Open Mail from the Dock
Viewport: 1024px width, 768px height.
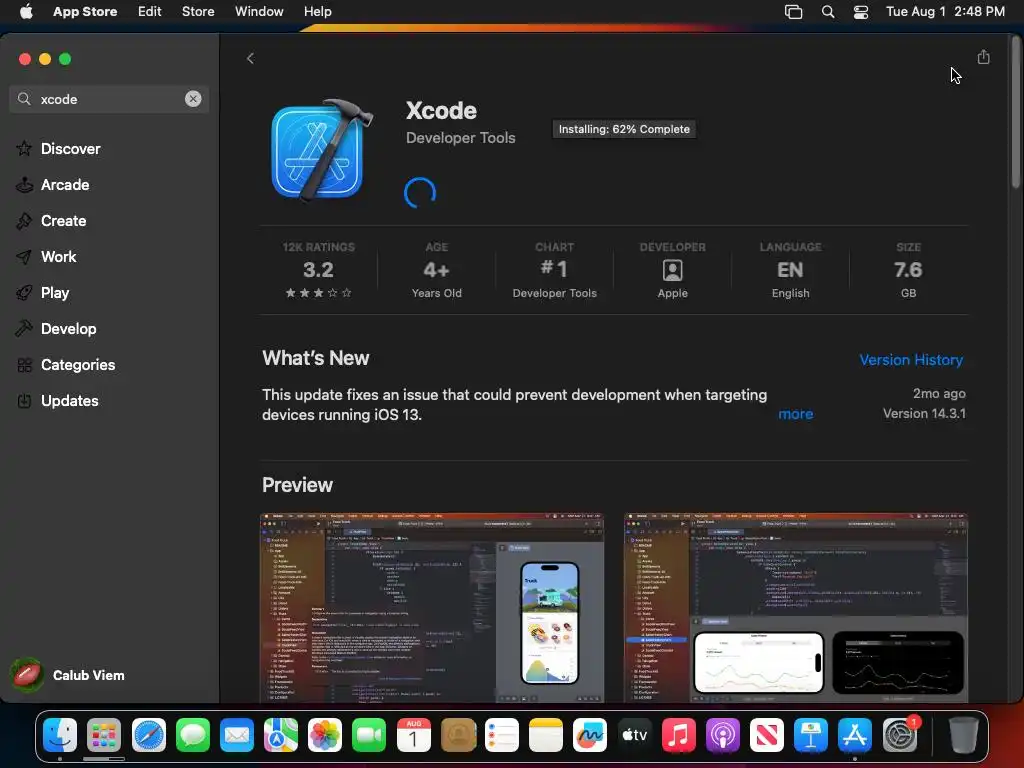coord(237,735)
